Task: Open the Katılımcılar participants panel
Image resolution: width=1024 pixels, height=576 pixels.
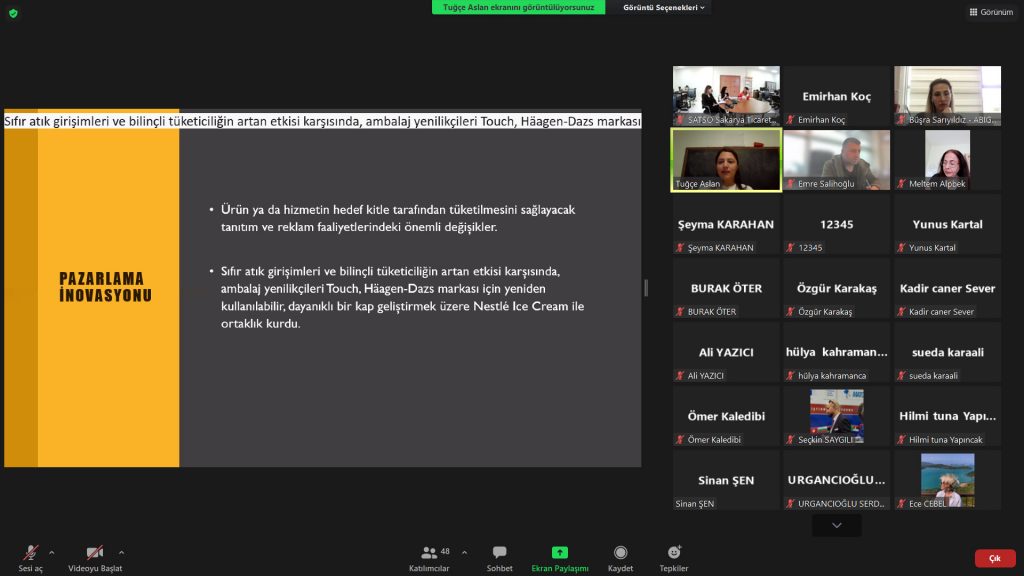Action: [431, 556]
